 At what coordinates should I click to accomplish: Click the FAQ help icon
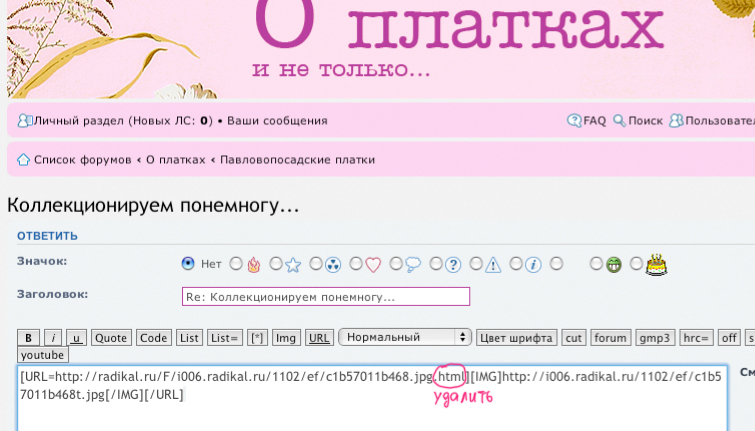574,121
